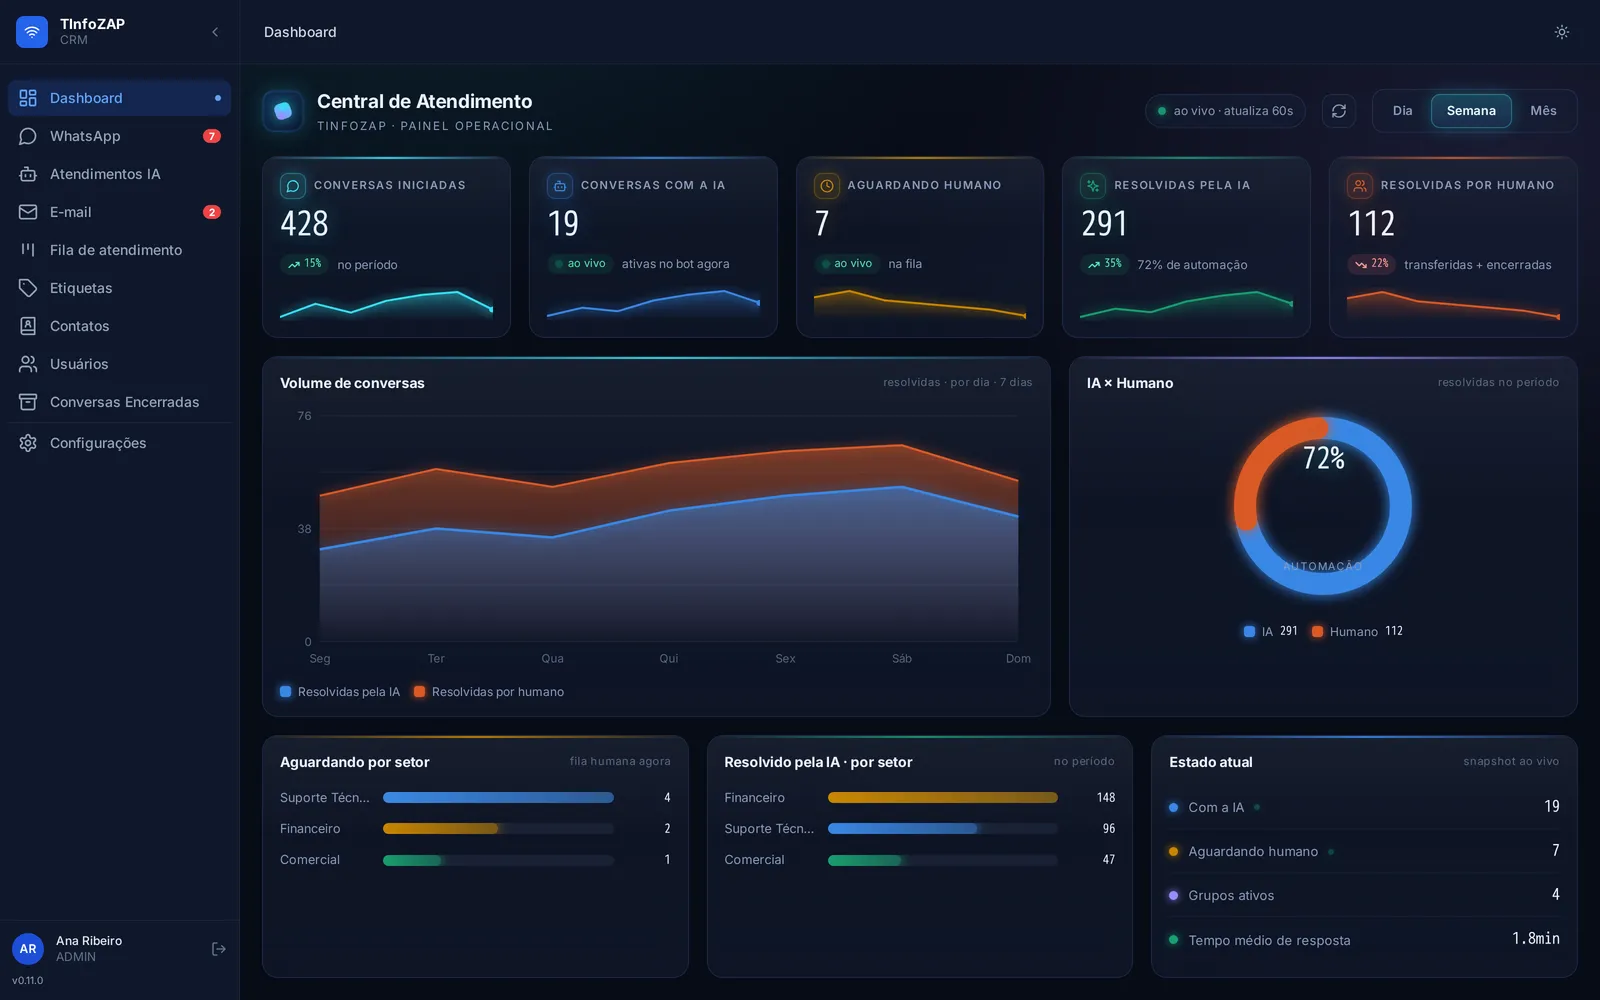Toggle Resolvidas pela IA chart legend
The width and height of the screenshot is (1600, 1000).
pyautogui.click(x=340, y=692)
